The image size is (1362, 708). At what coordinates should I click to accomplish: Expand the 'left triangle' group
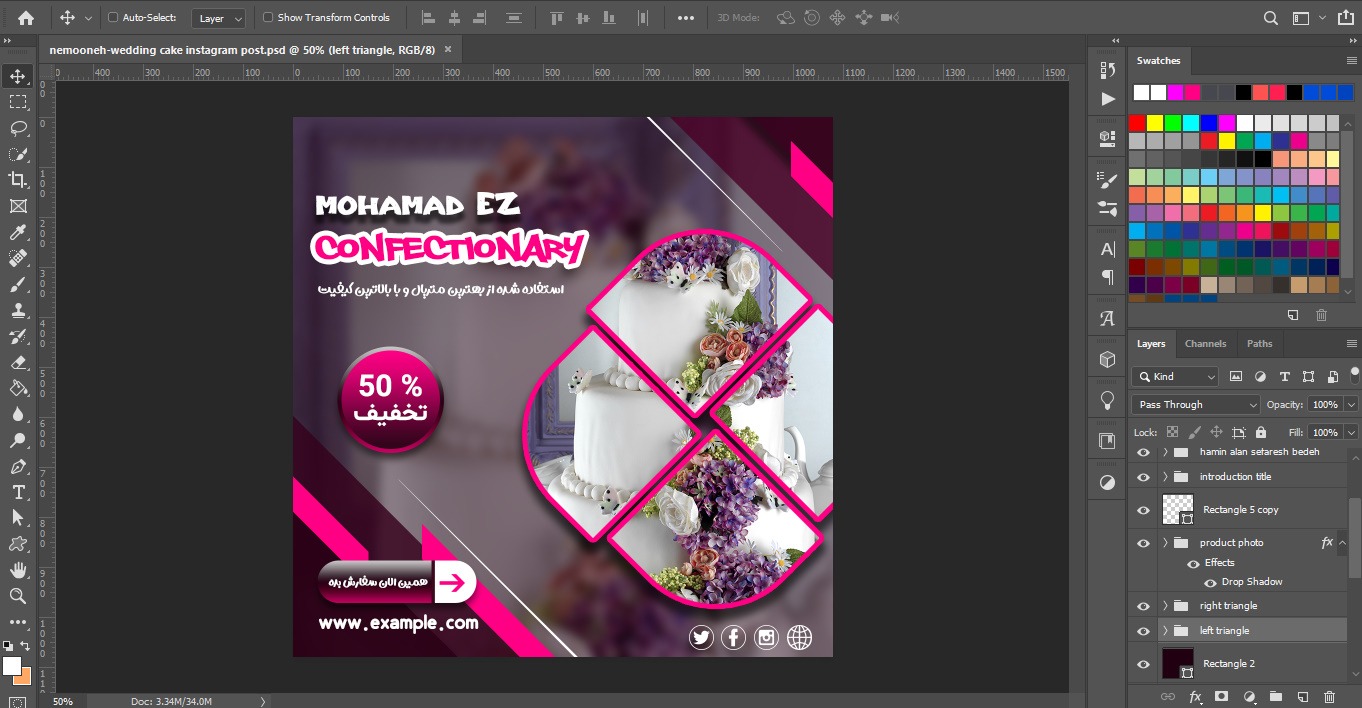point(1165,631)
